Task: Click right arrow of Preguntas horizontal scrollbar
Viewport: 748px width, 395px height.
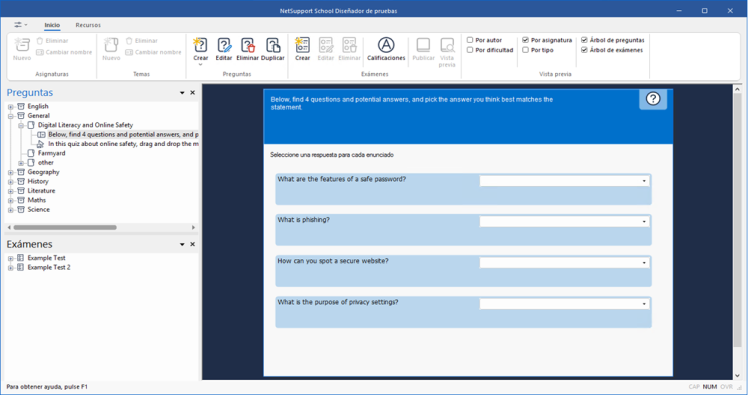Action: 193,228
